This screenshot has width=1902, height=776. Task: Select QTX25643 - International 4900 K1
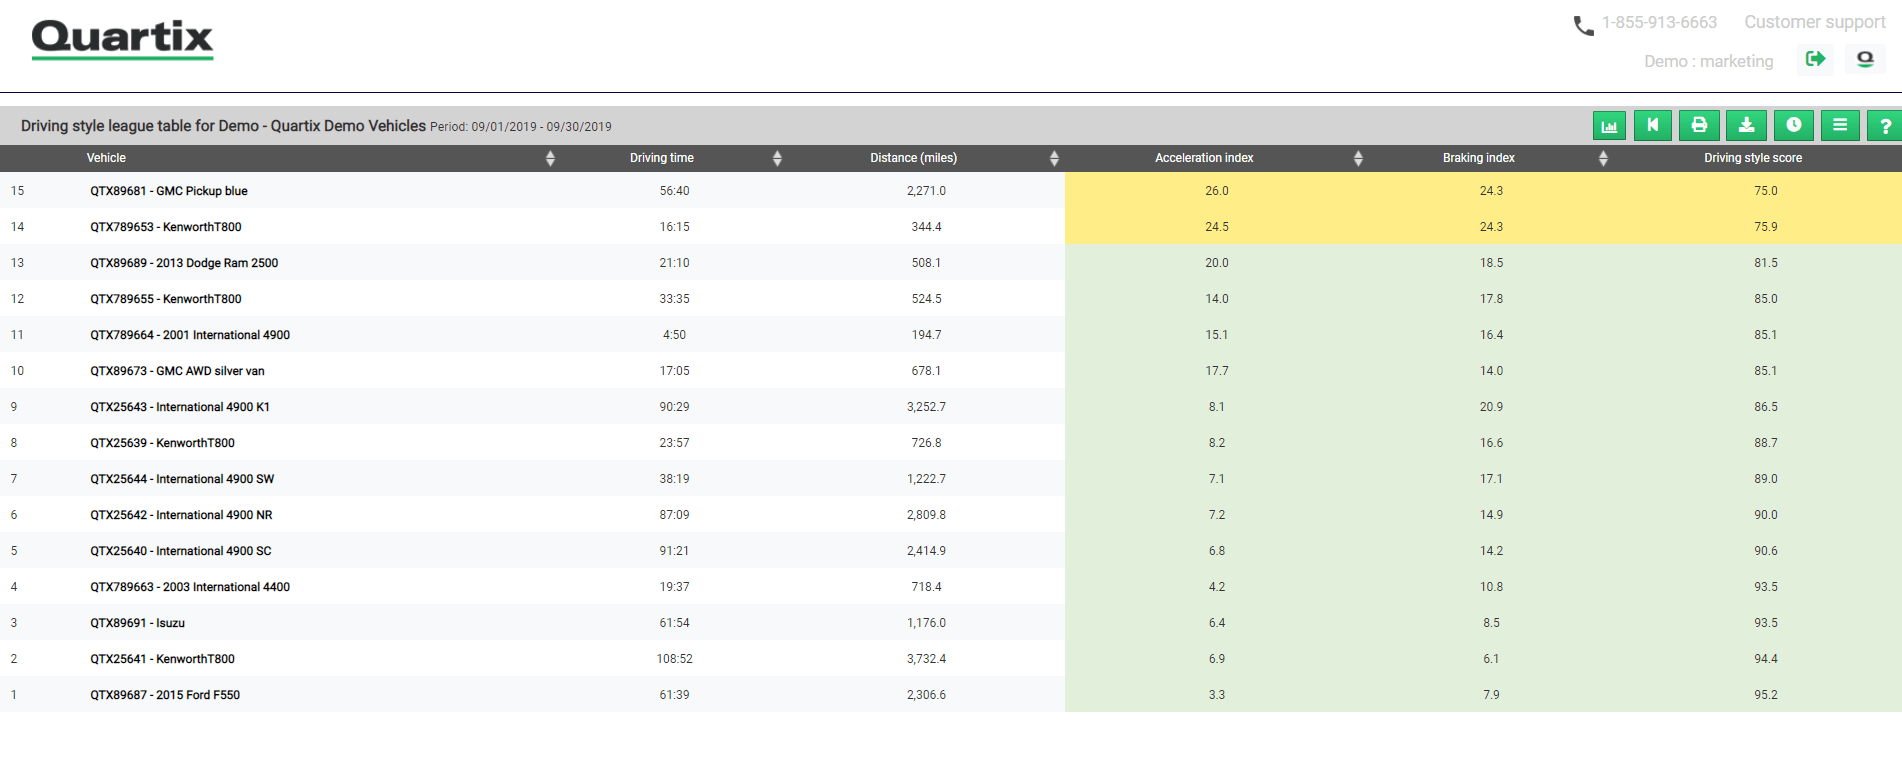pyautogui.click(x=180, y=407)
